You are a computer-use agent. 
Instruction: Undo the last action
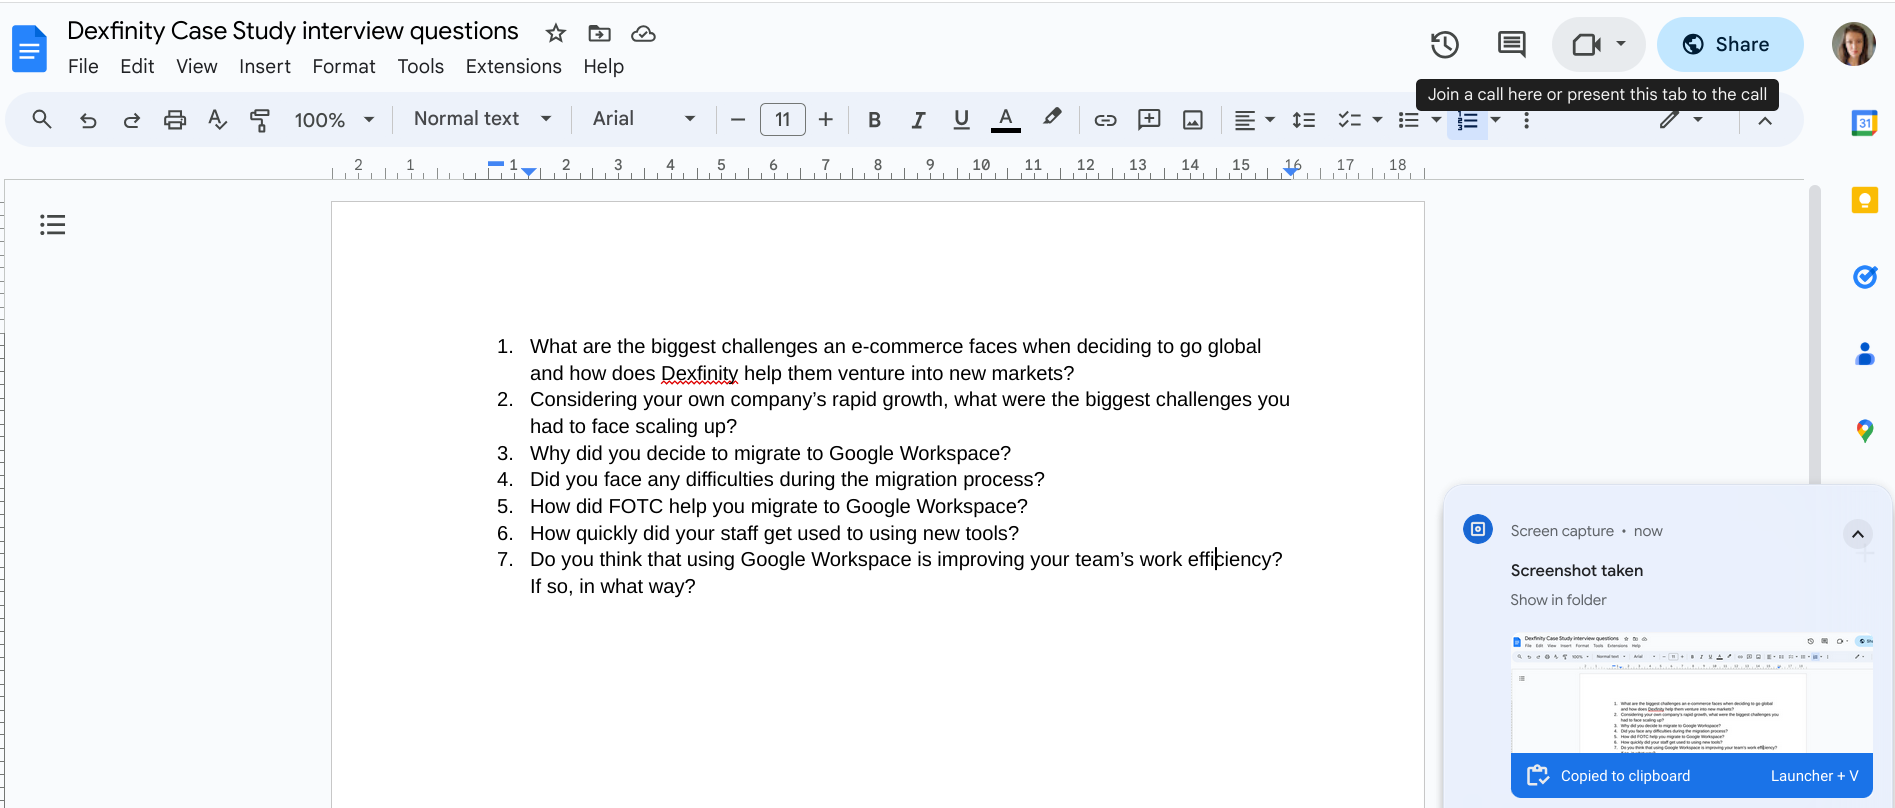pyautogui.click(x=88, y=120)
